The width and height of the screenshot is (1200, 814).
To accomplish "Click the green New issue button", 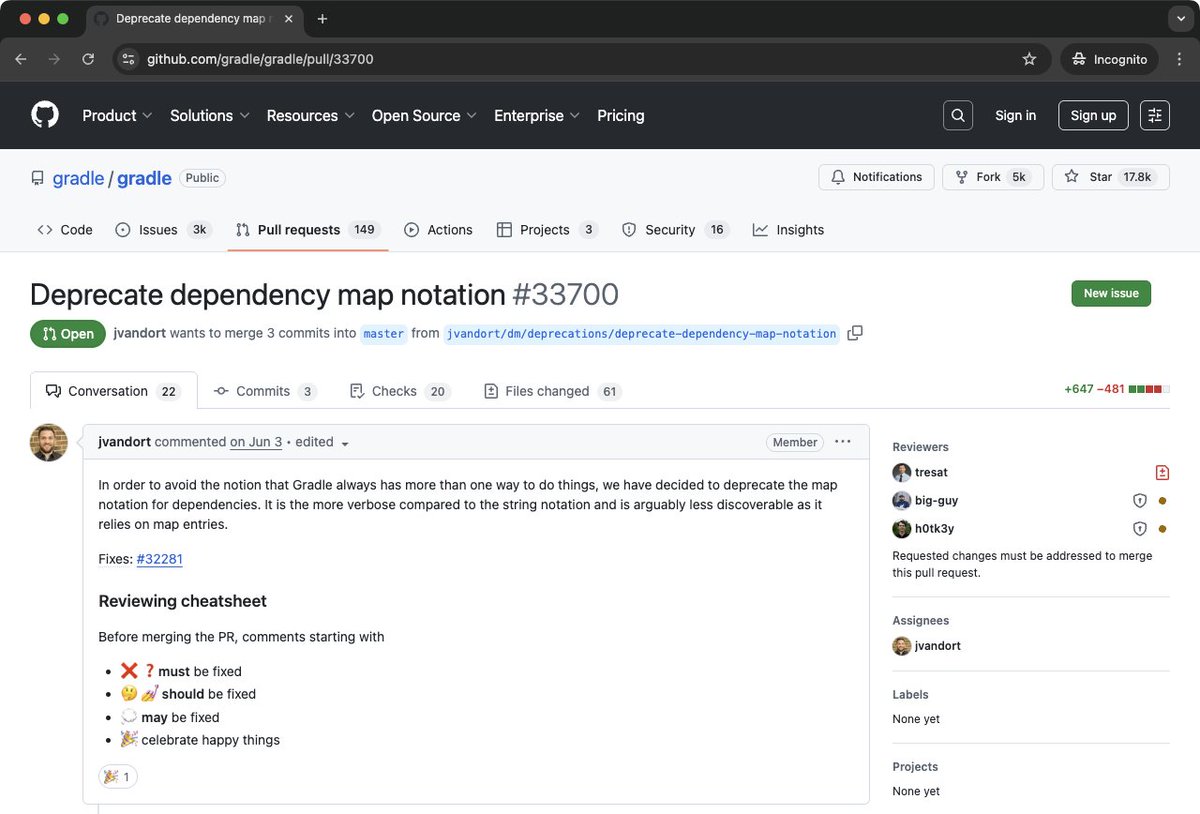I will pyautogui.click(x=1111, y=293).
